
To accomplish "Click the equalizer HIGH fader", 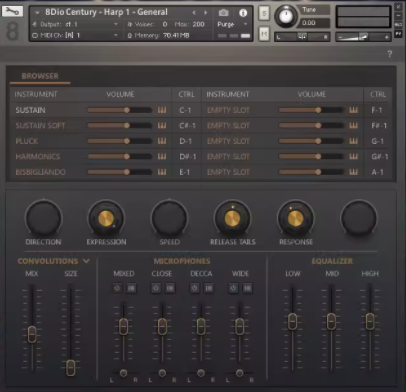I will (370, 321).
